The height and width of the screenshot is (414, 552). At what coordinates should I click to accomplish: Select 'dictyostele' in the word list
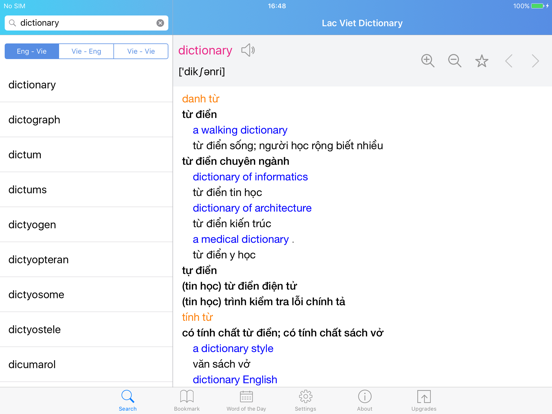pos(86,330)
